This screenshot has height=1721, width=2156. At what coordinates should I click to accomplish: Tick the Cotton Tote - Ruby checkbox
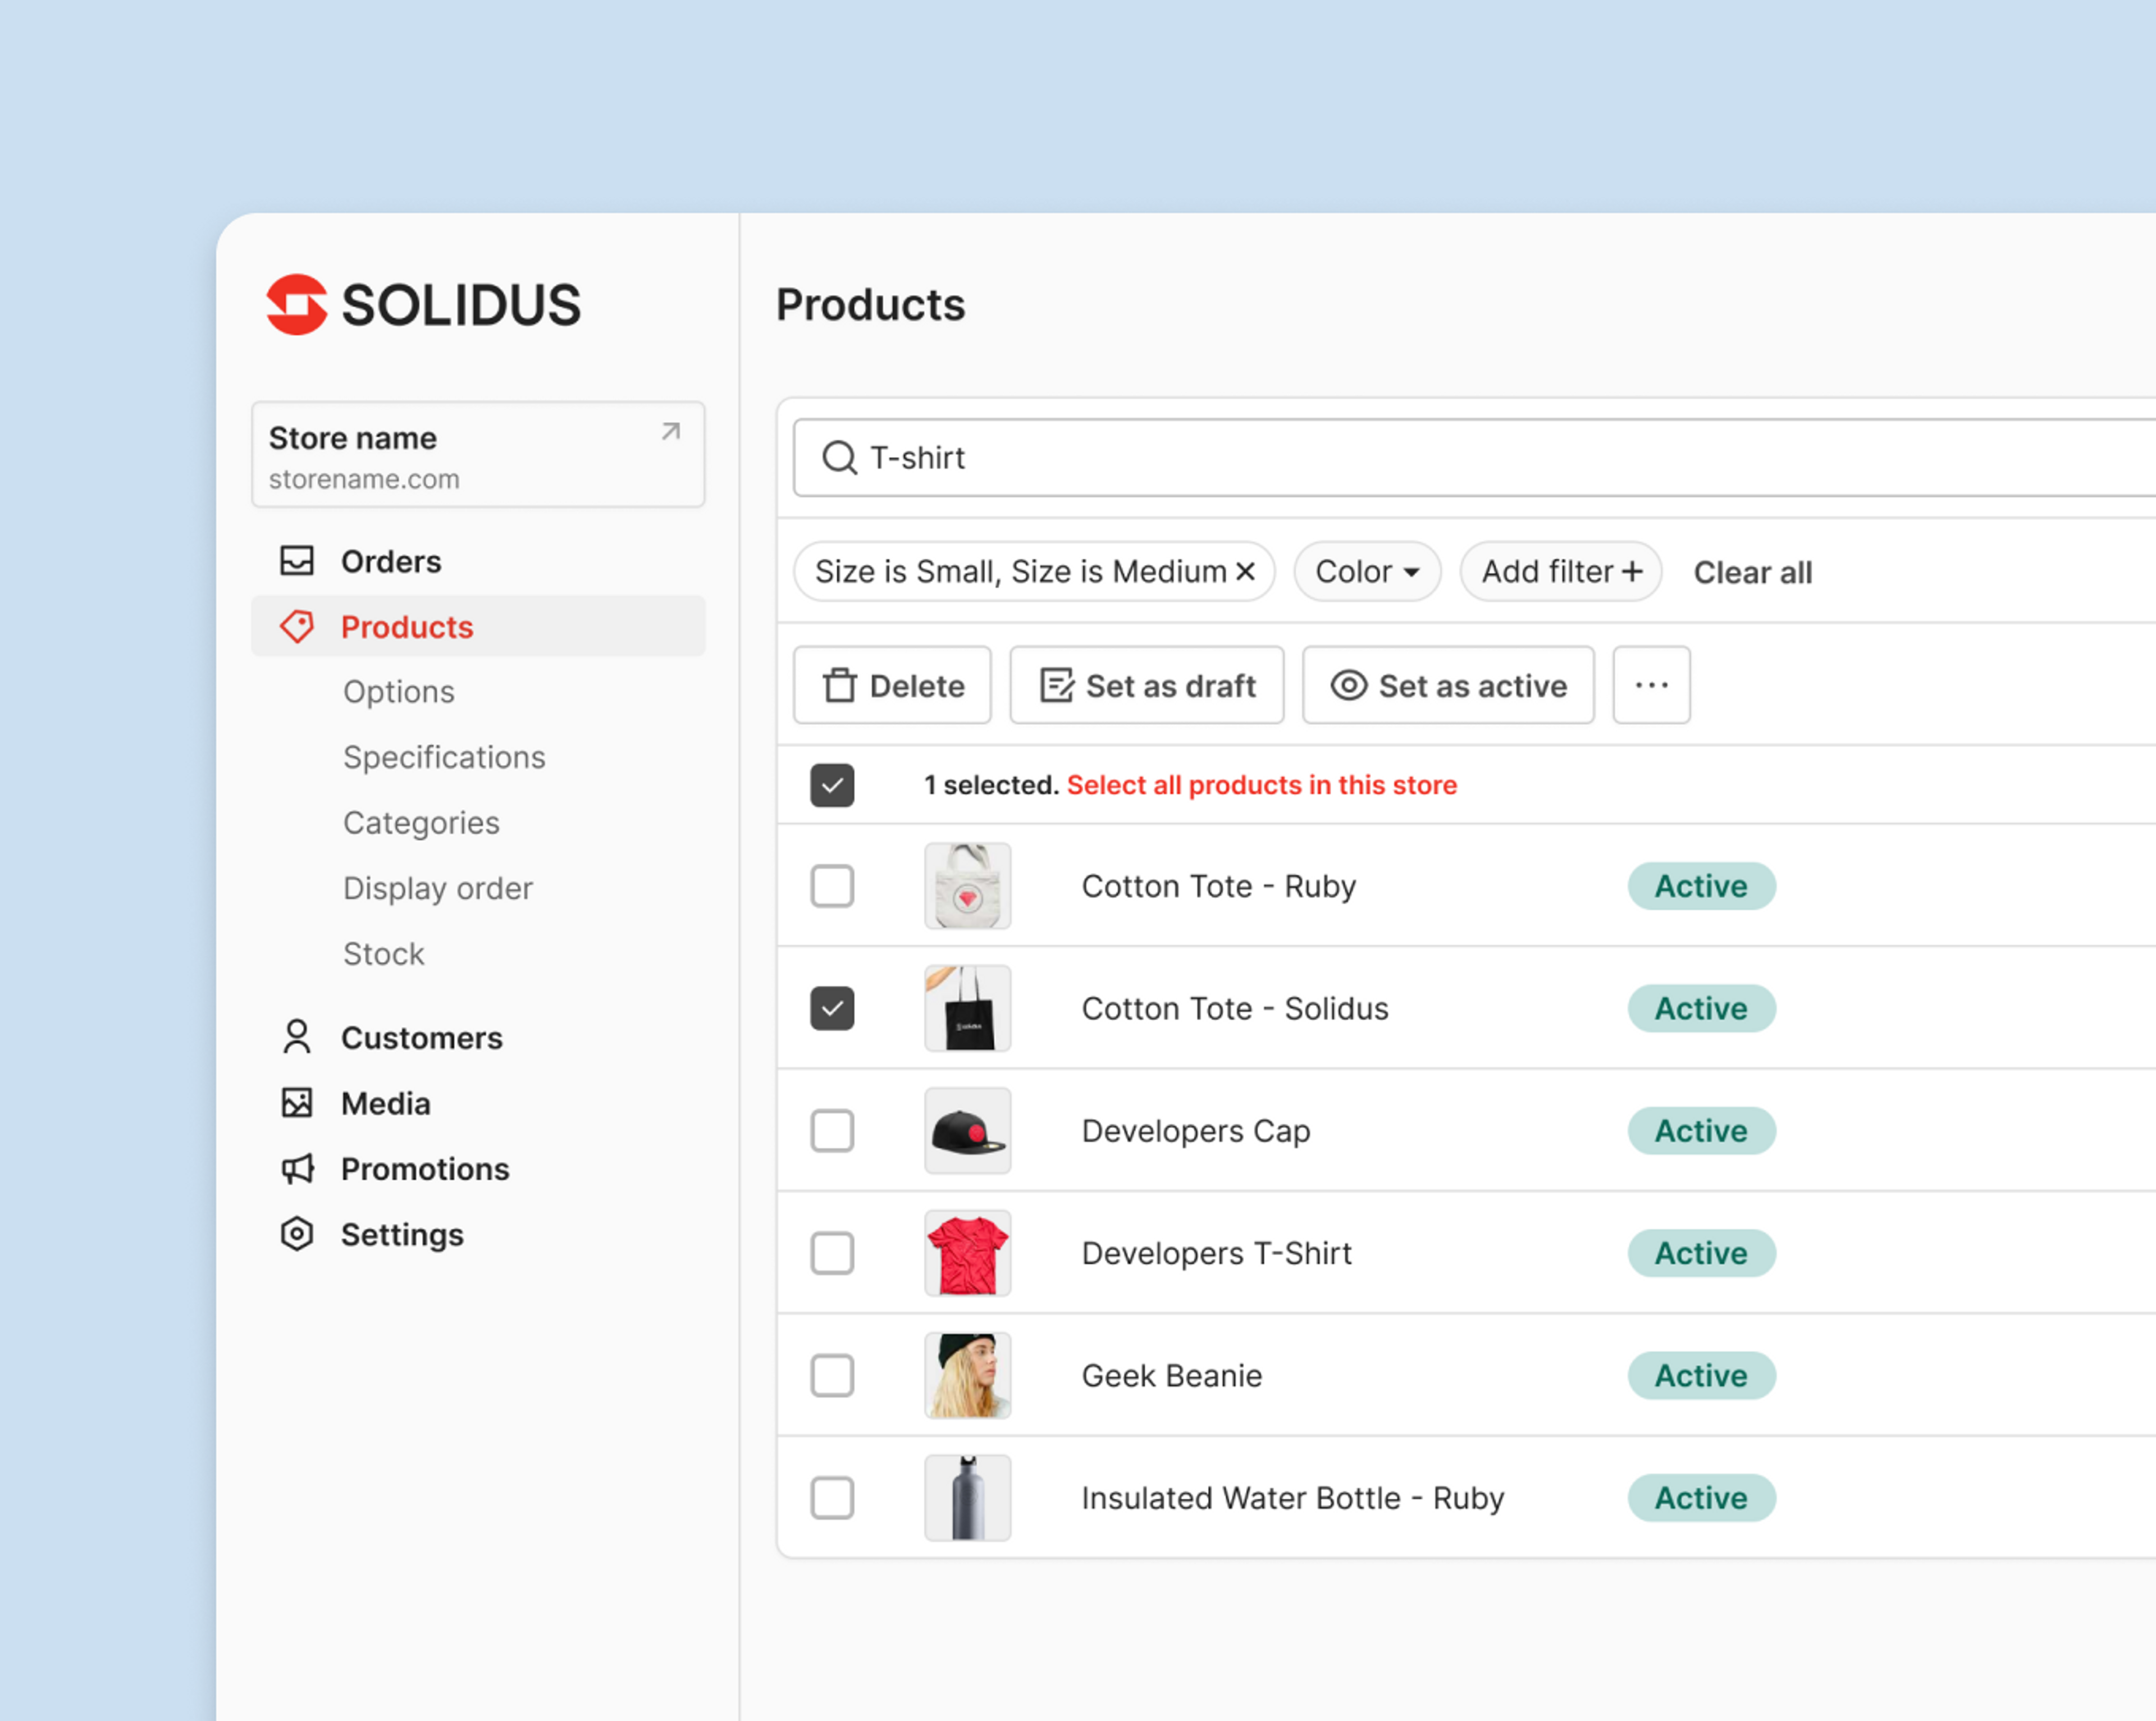(x=832, y=886)
